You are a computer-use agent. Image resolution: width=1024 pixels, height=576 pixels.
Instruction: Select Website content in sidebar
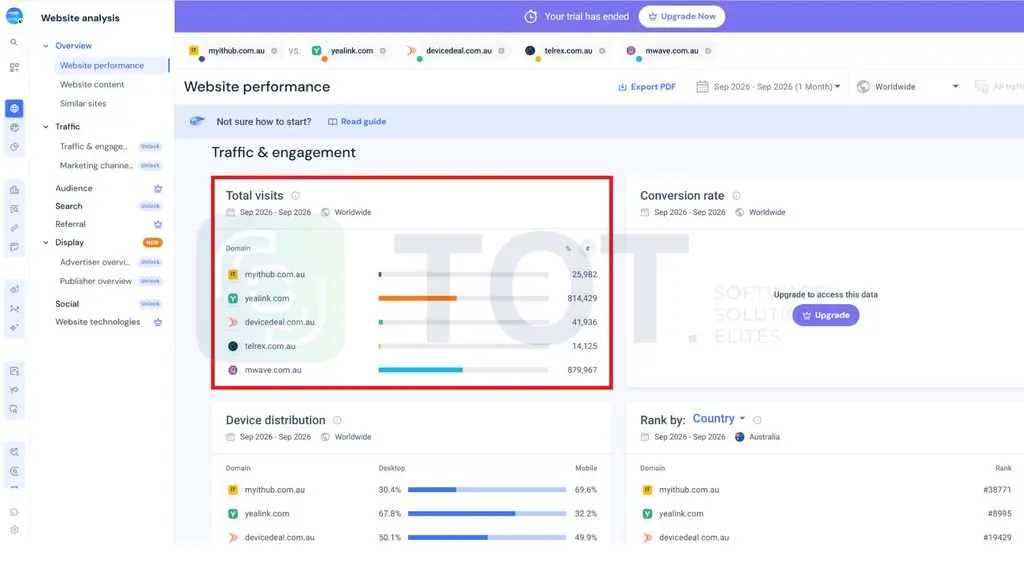pos(92,85)
